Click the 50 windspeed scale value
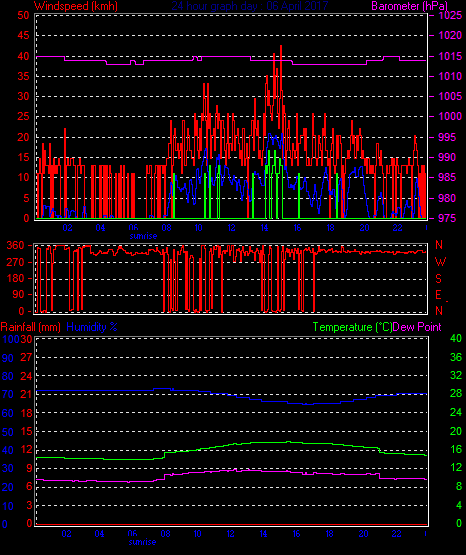 (x=23, y=15)
